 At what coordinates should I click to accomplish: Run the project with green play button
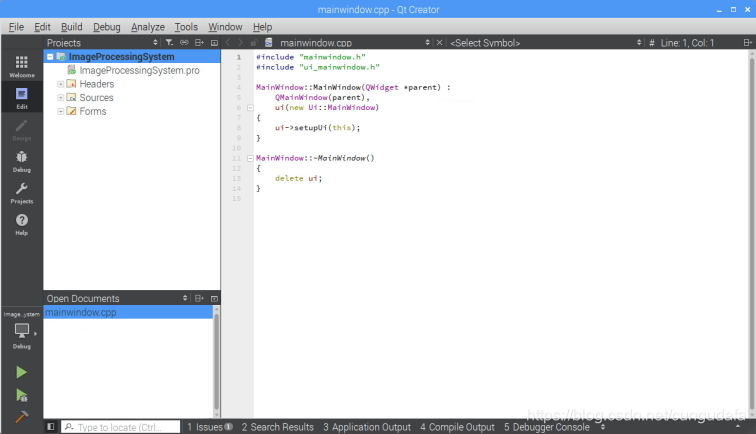(21, 372)
